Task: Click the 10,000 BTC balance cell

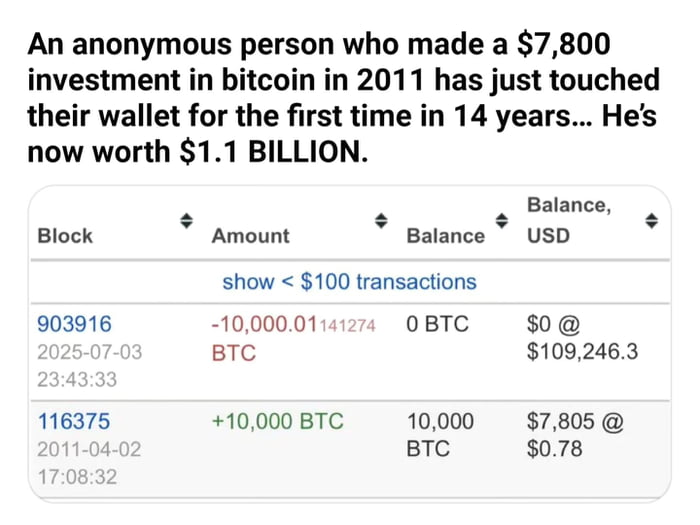Action: (x=441, y=435)
